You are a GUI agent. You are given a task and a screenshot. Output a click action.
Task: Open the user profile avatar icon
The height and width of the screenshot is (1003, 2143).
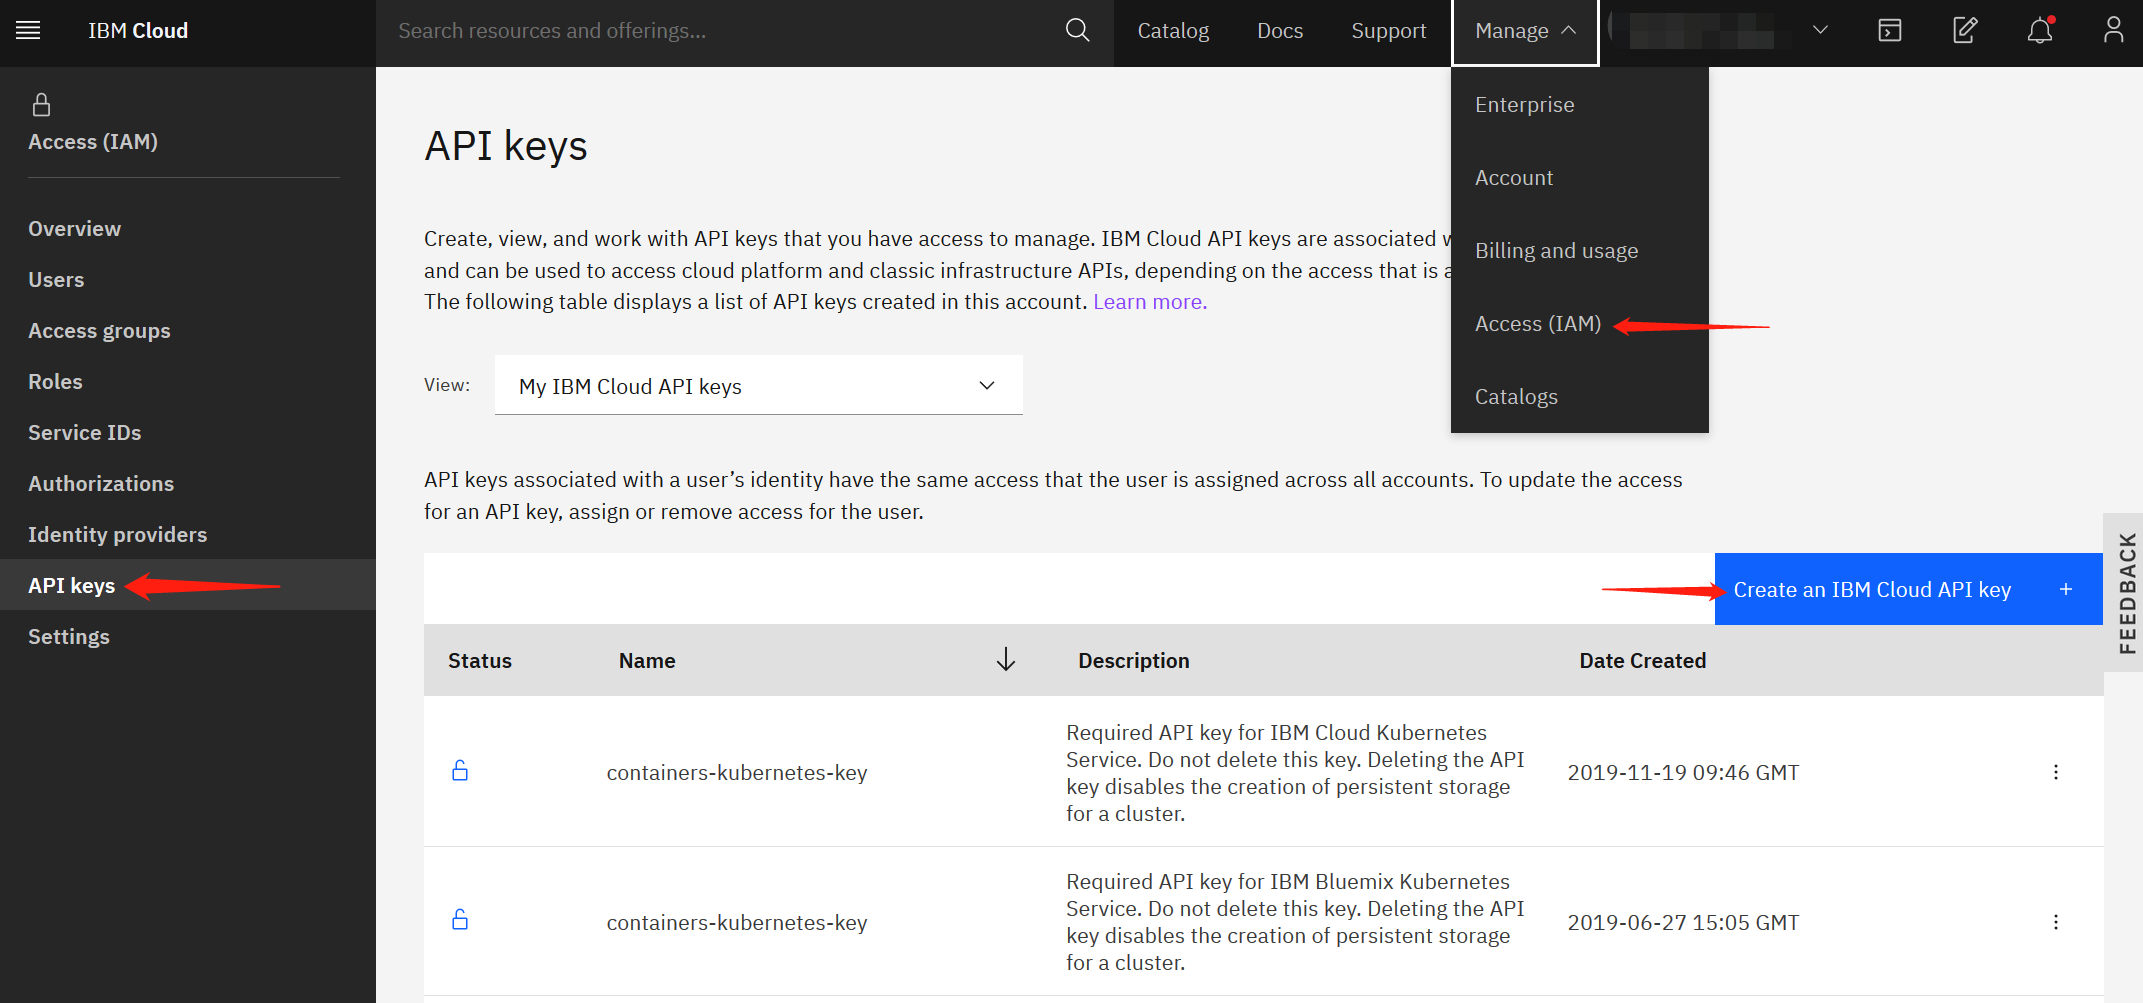(x=2113, y=31)
